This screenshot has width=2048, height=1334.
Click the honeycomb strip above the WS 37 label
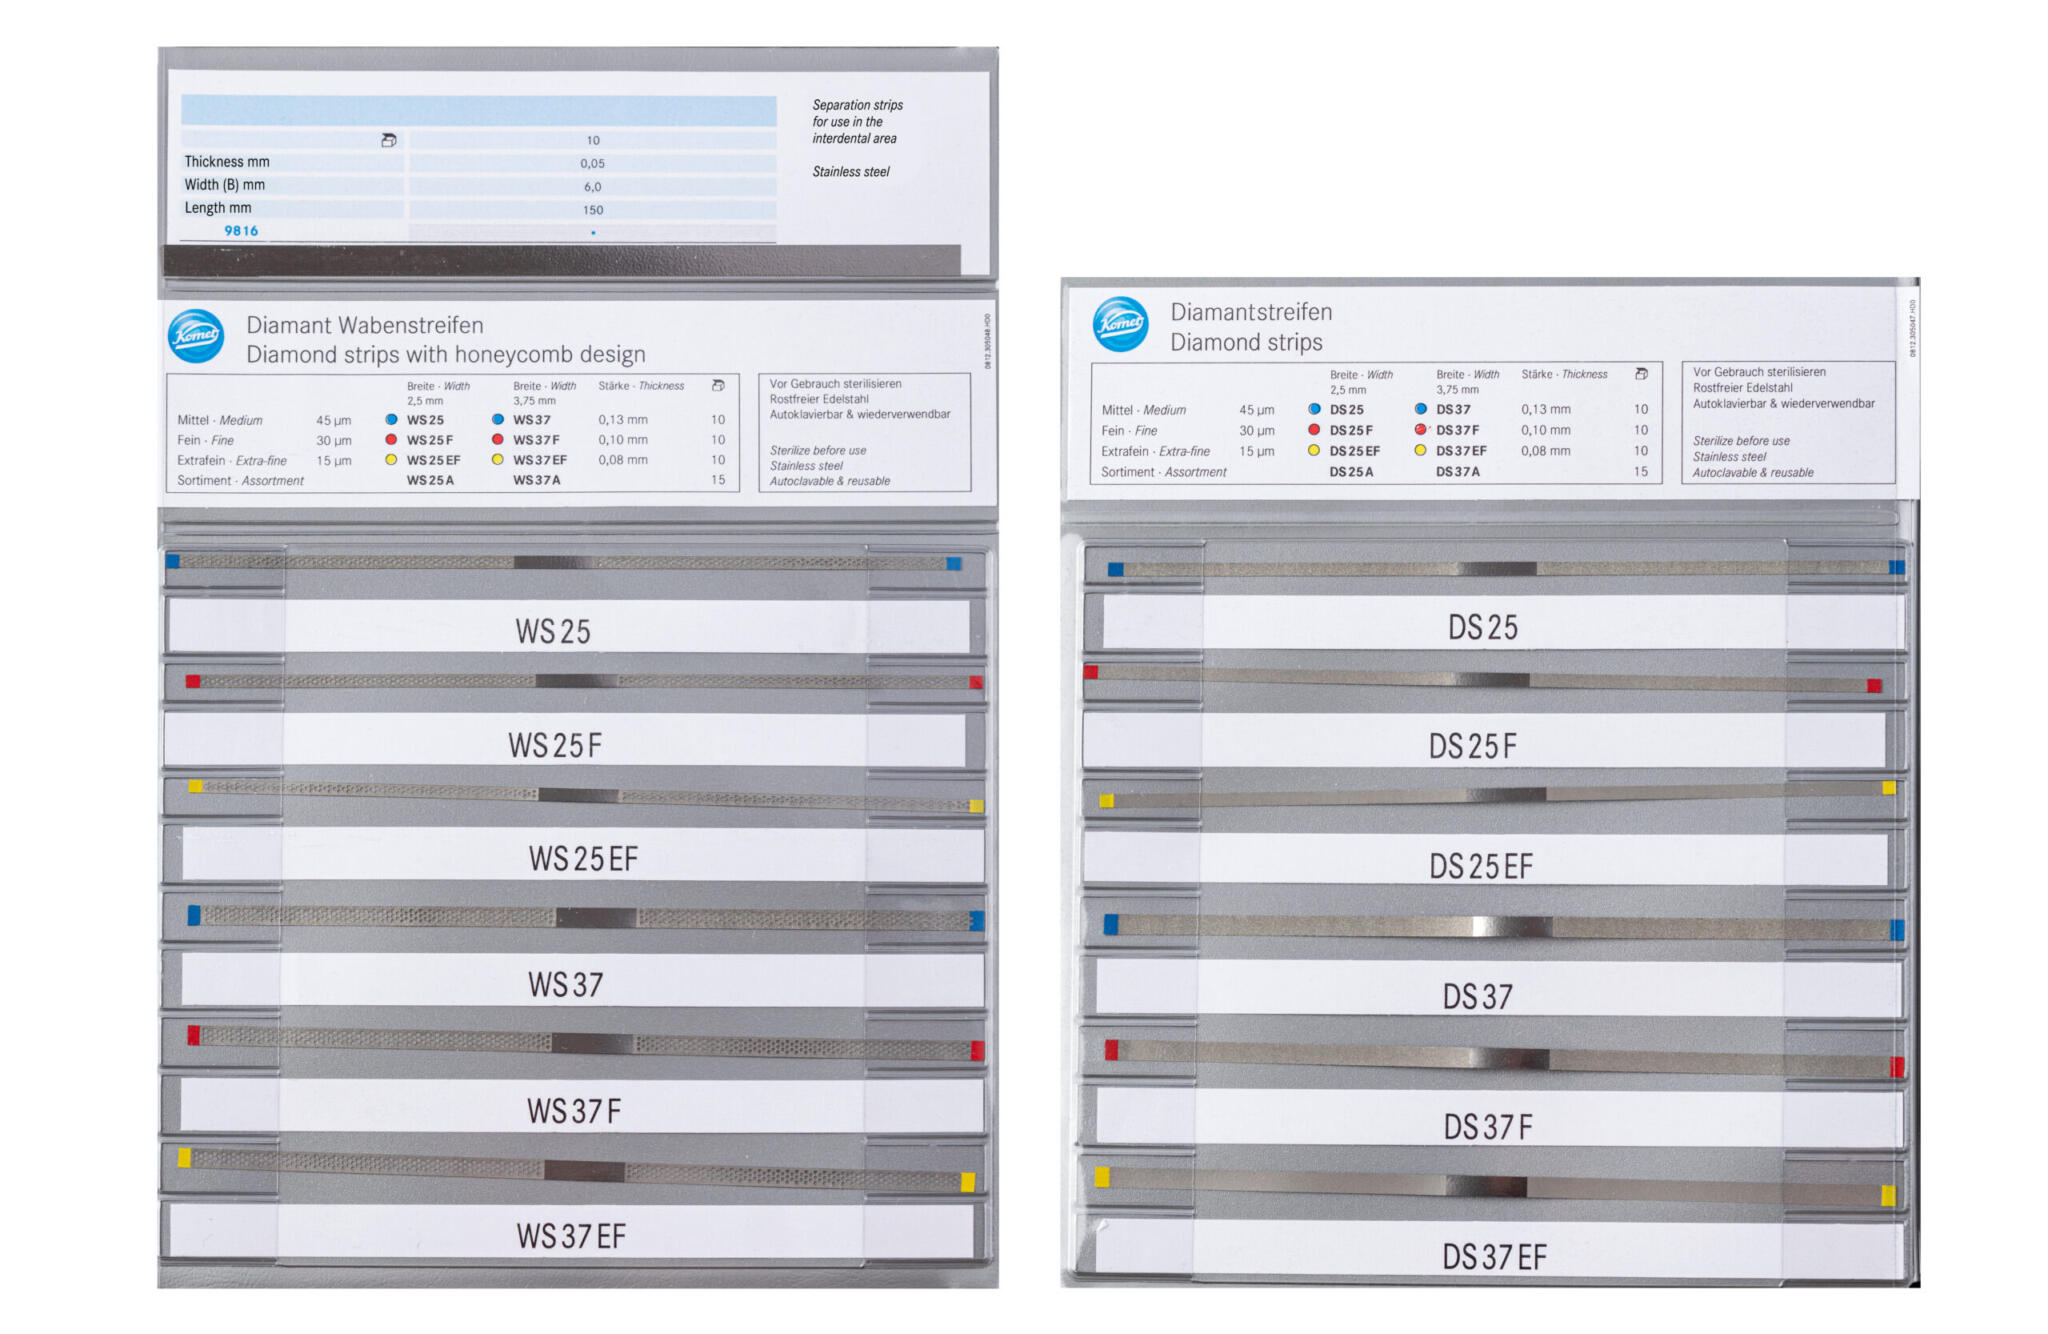(585, 917)
